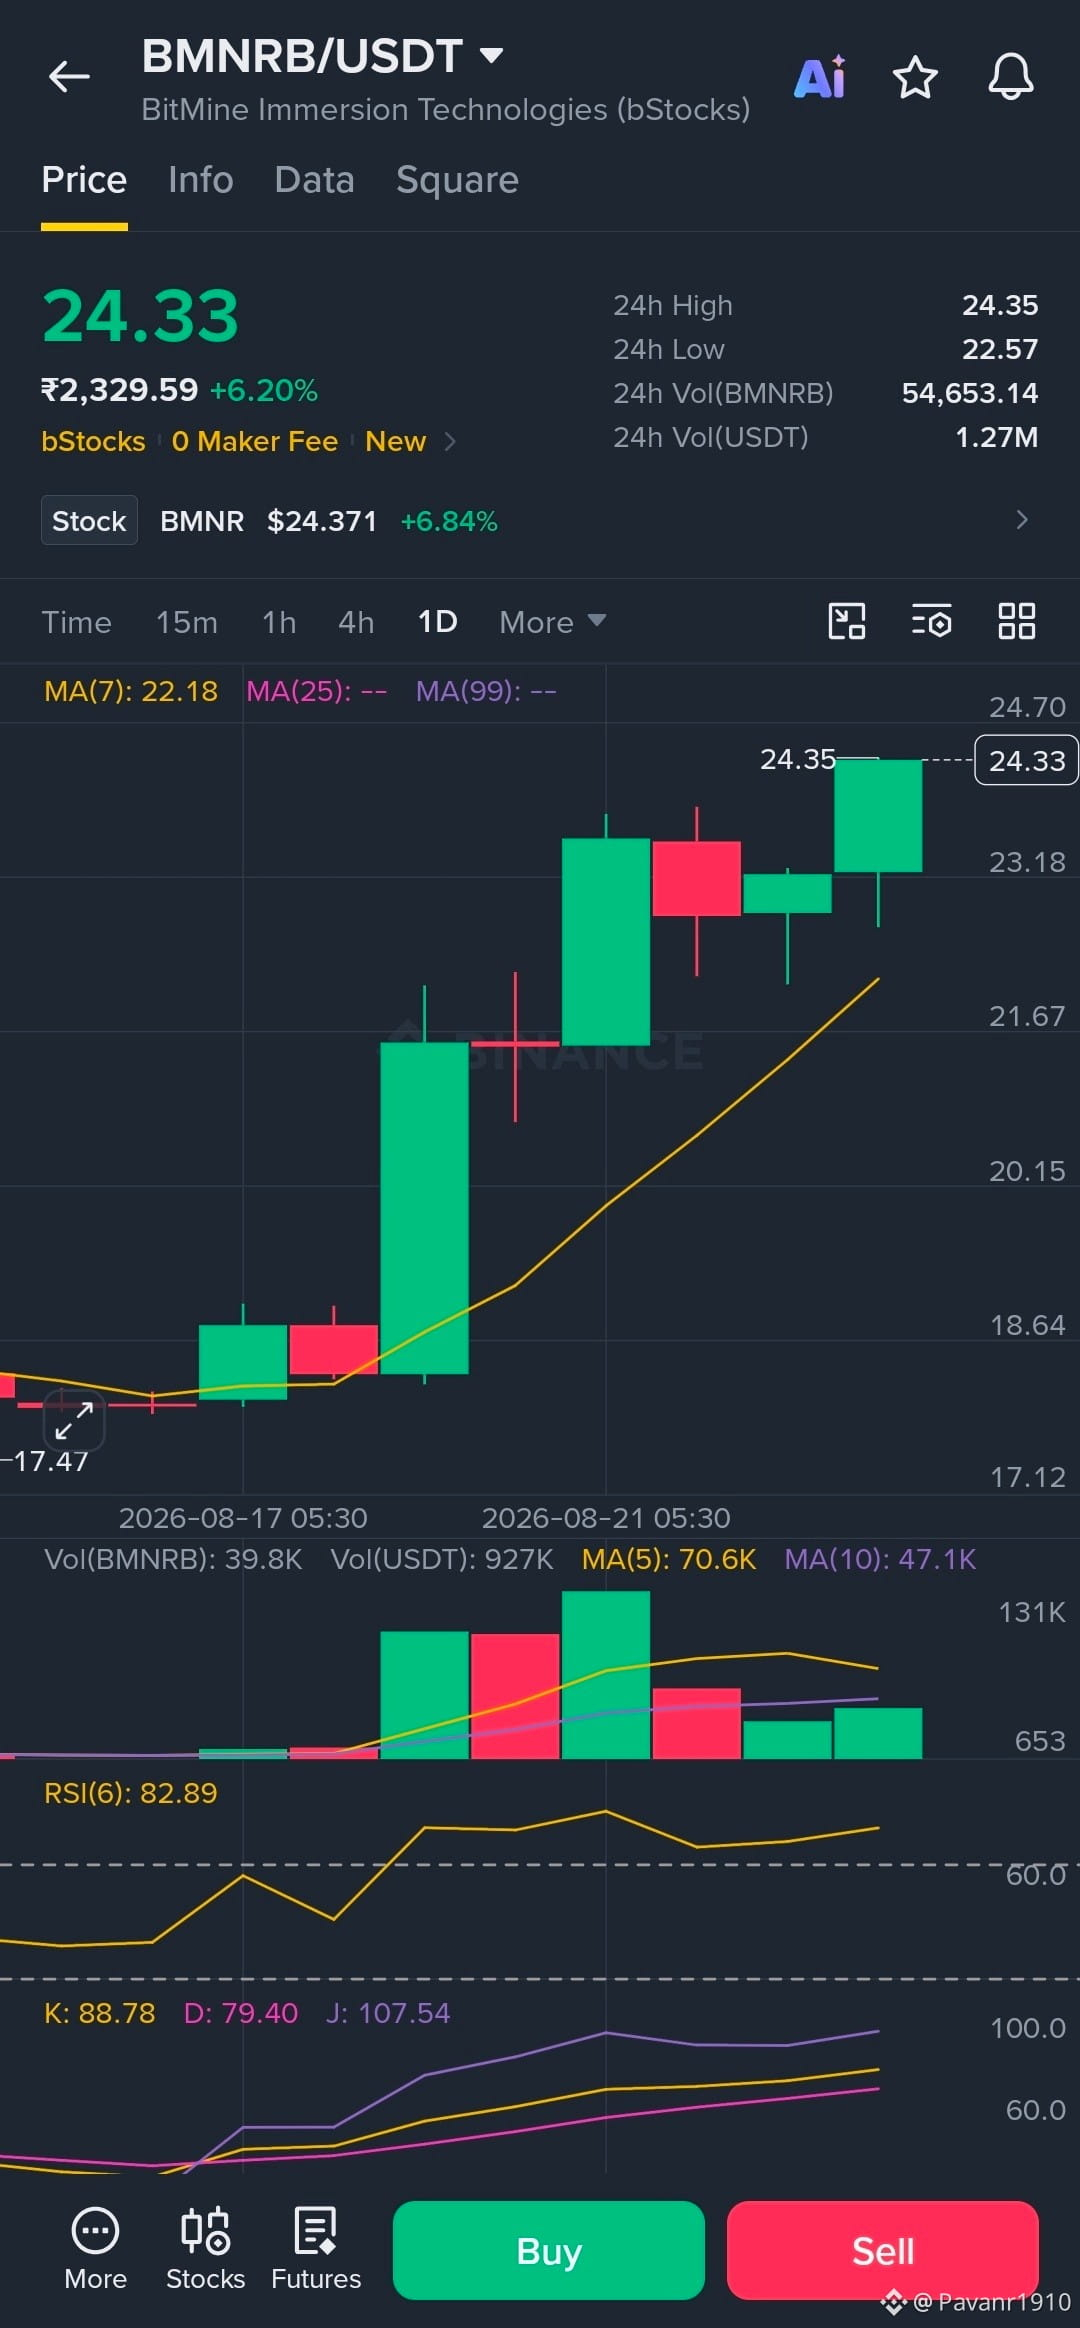Image resolution: width=1080 pixels, height=2328 pixels.
Task: Tap the BMNR $24.371 stock price
Action: tap(322, 521)
